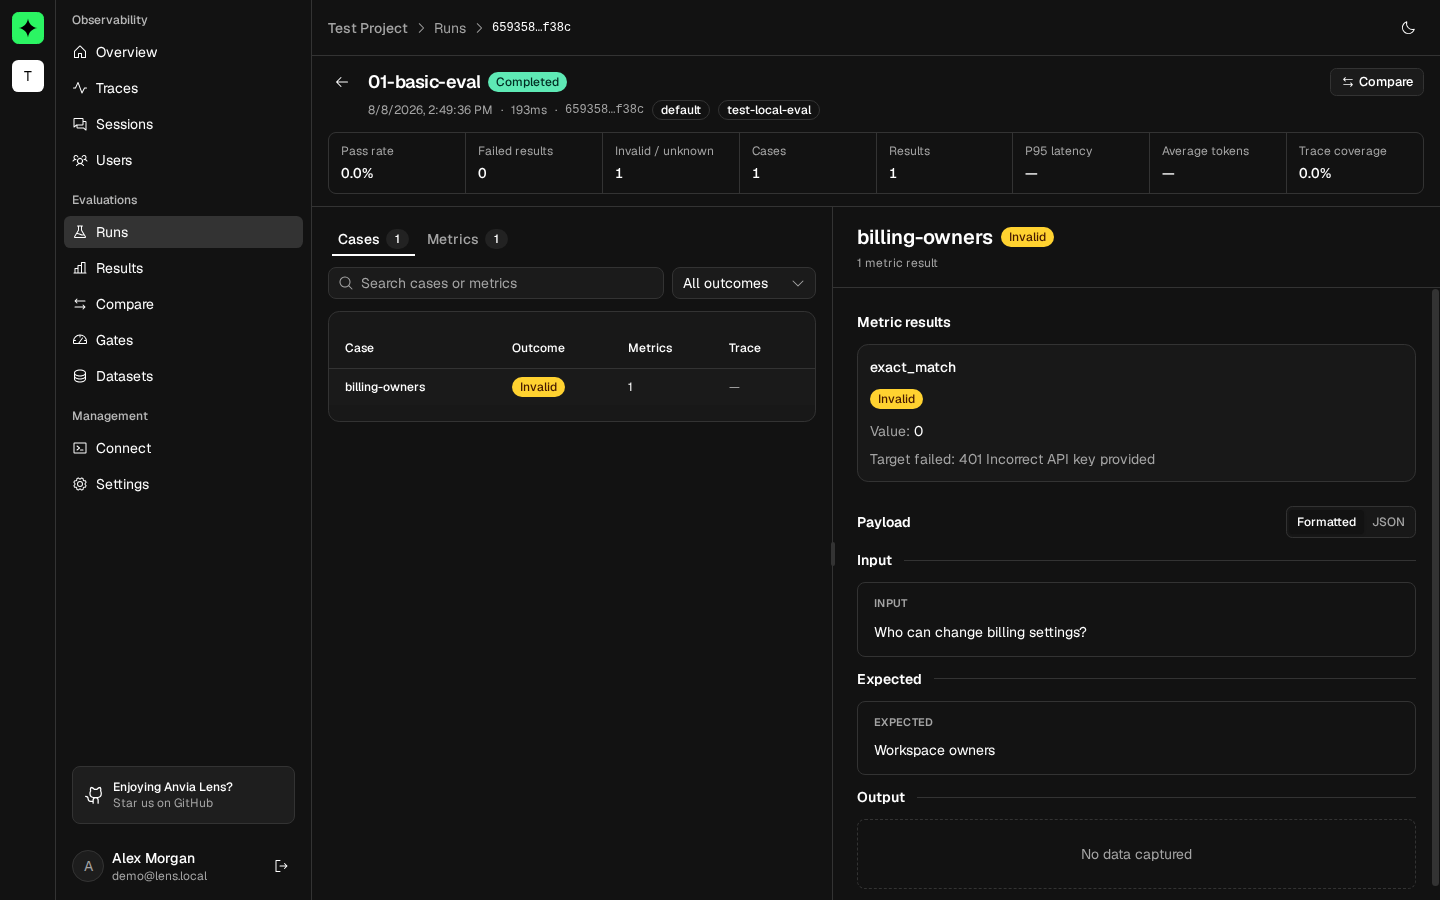
Task: Click the exact_match metric result
Action: [x=1136, y=413]
